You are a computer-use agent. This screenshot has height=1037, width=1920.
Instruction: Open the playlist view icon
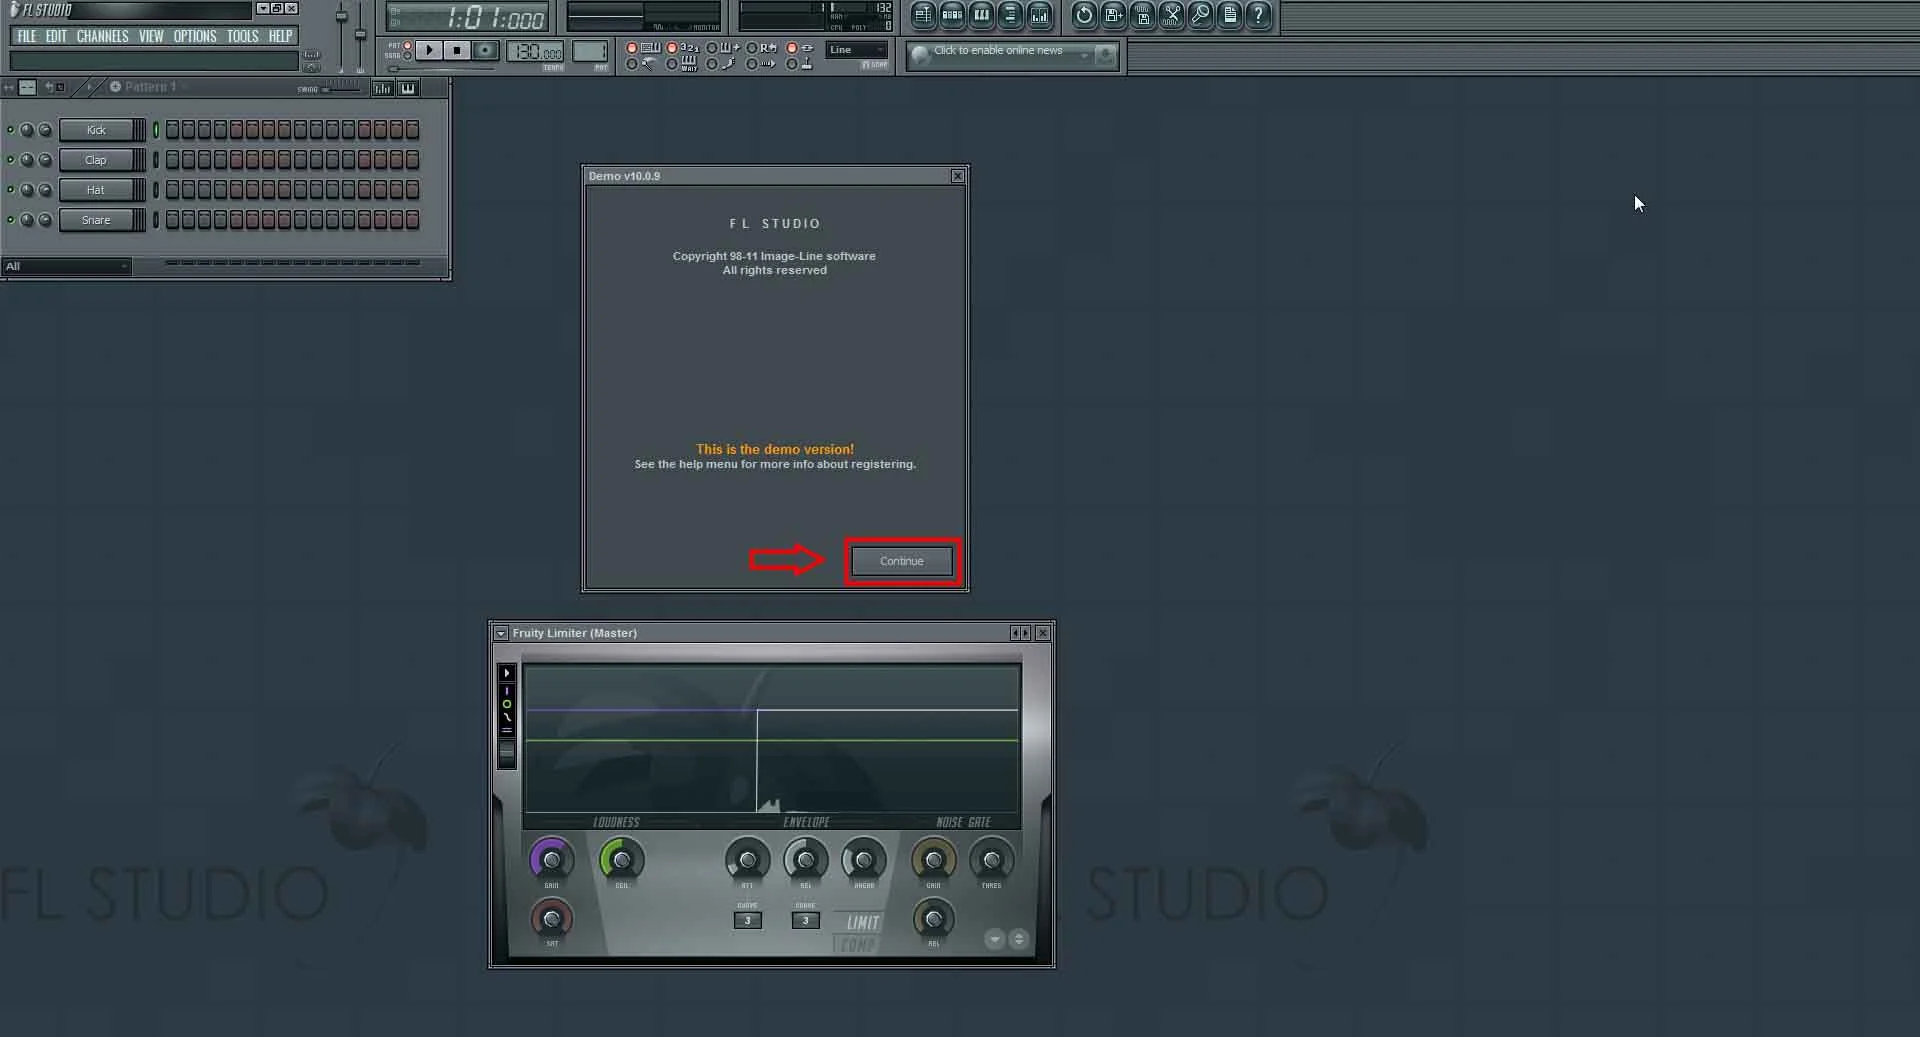click(x=923, y=15)
